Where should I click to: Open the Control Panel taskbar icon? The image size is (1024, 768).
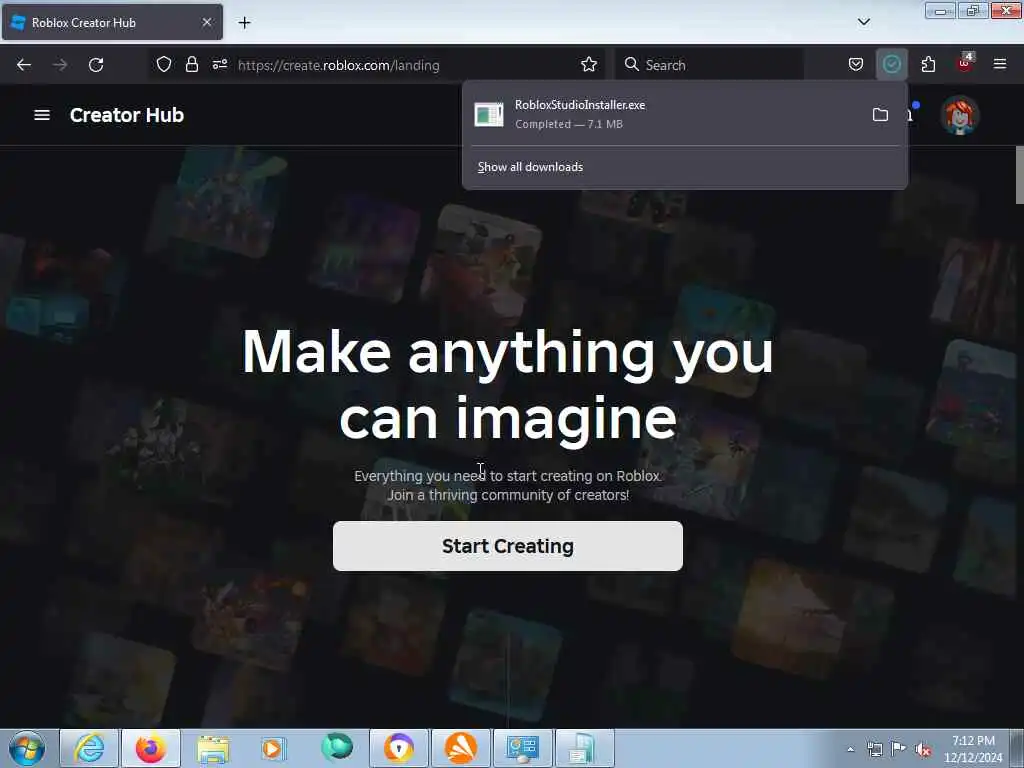coord(522,748)
